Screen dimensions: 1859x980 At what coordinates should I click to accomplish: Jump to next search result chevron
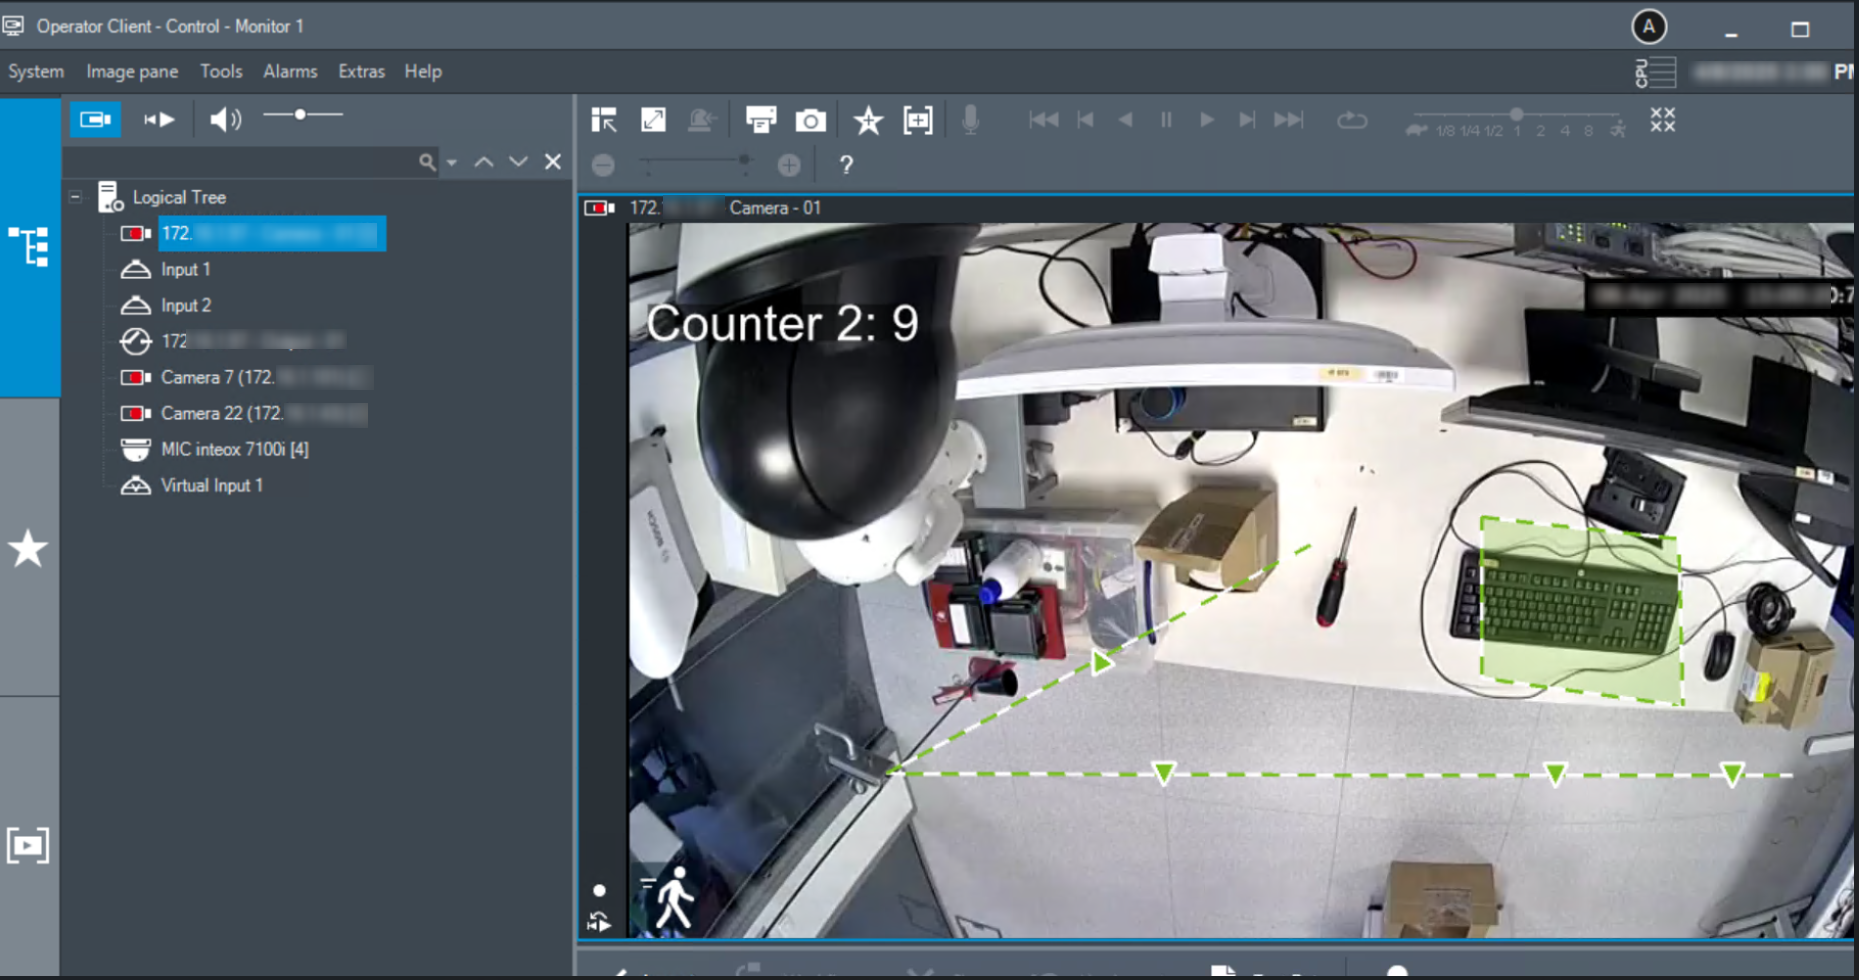tap(518, 161)
